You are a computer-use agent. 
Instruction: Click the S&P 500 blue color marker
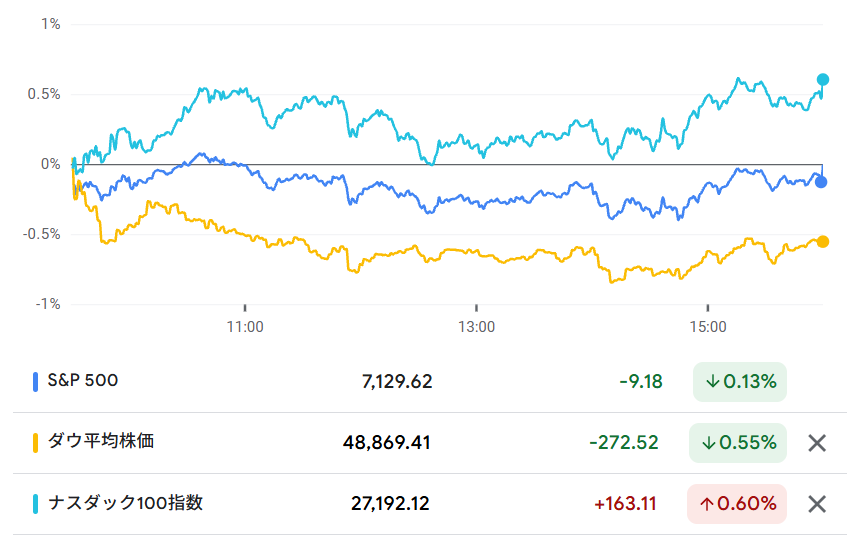pyautogui.click(x=36, y=381)
